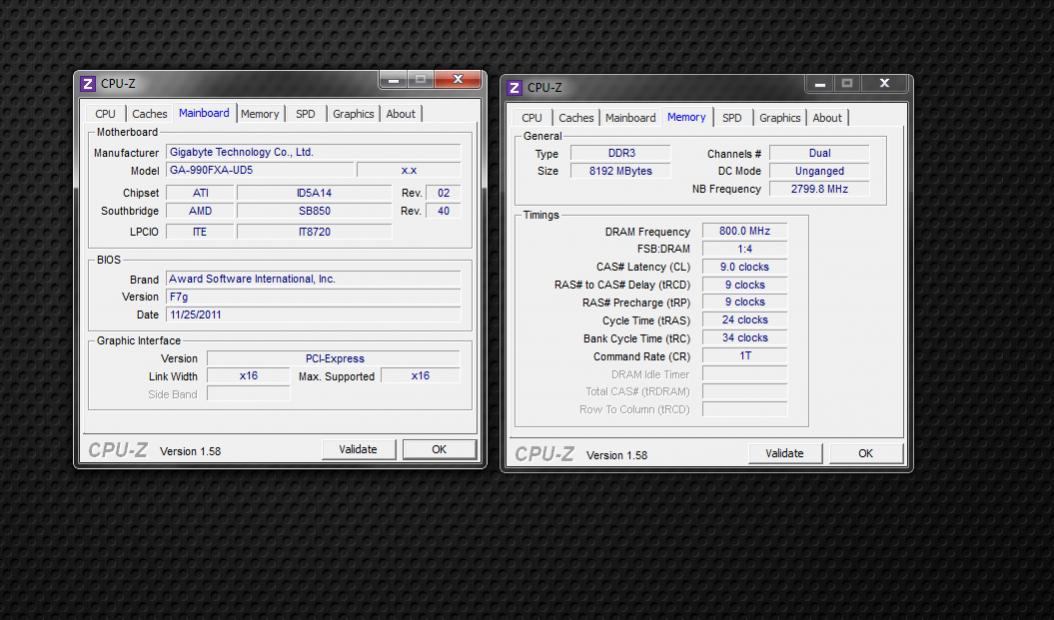
Task: Click the empty Row To Column (tRCD) field
Action: (745, 410)
